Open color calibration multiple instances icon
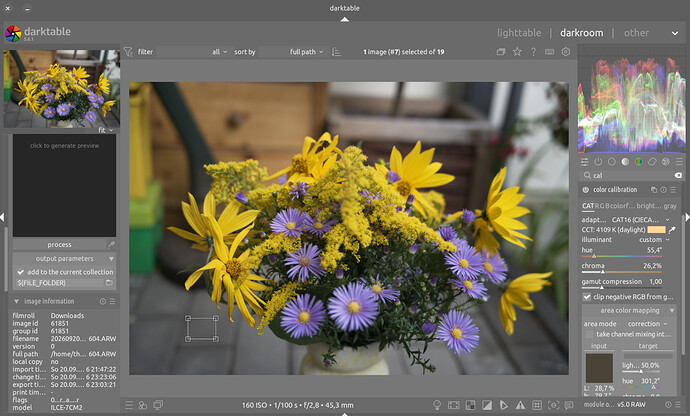690x416 pixels. 654,190
